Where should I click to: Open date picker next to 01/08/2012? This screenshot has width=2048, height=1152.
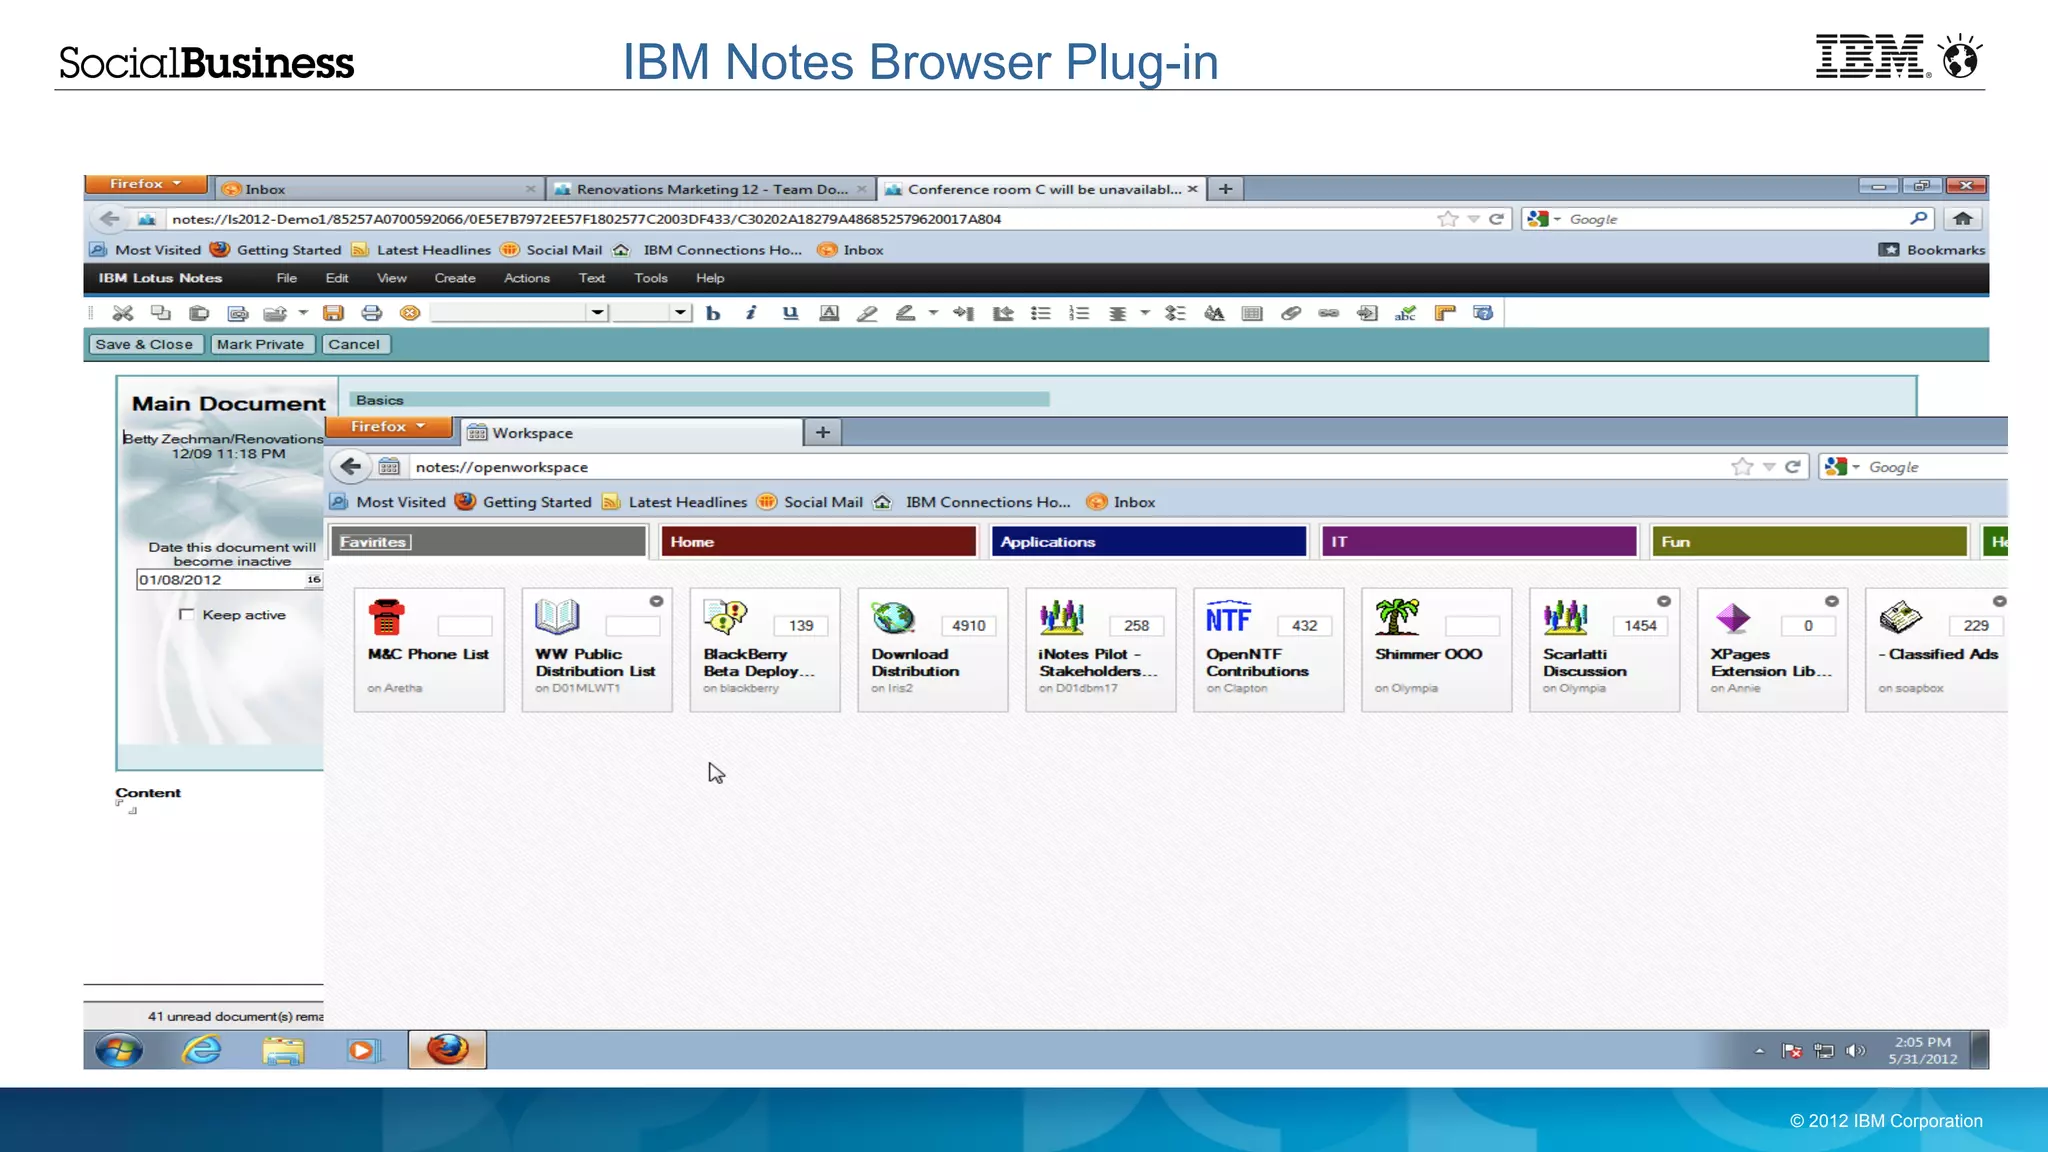(x=314, y=580)
